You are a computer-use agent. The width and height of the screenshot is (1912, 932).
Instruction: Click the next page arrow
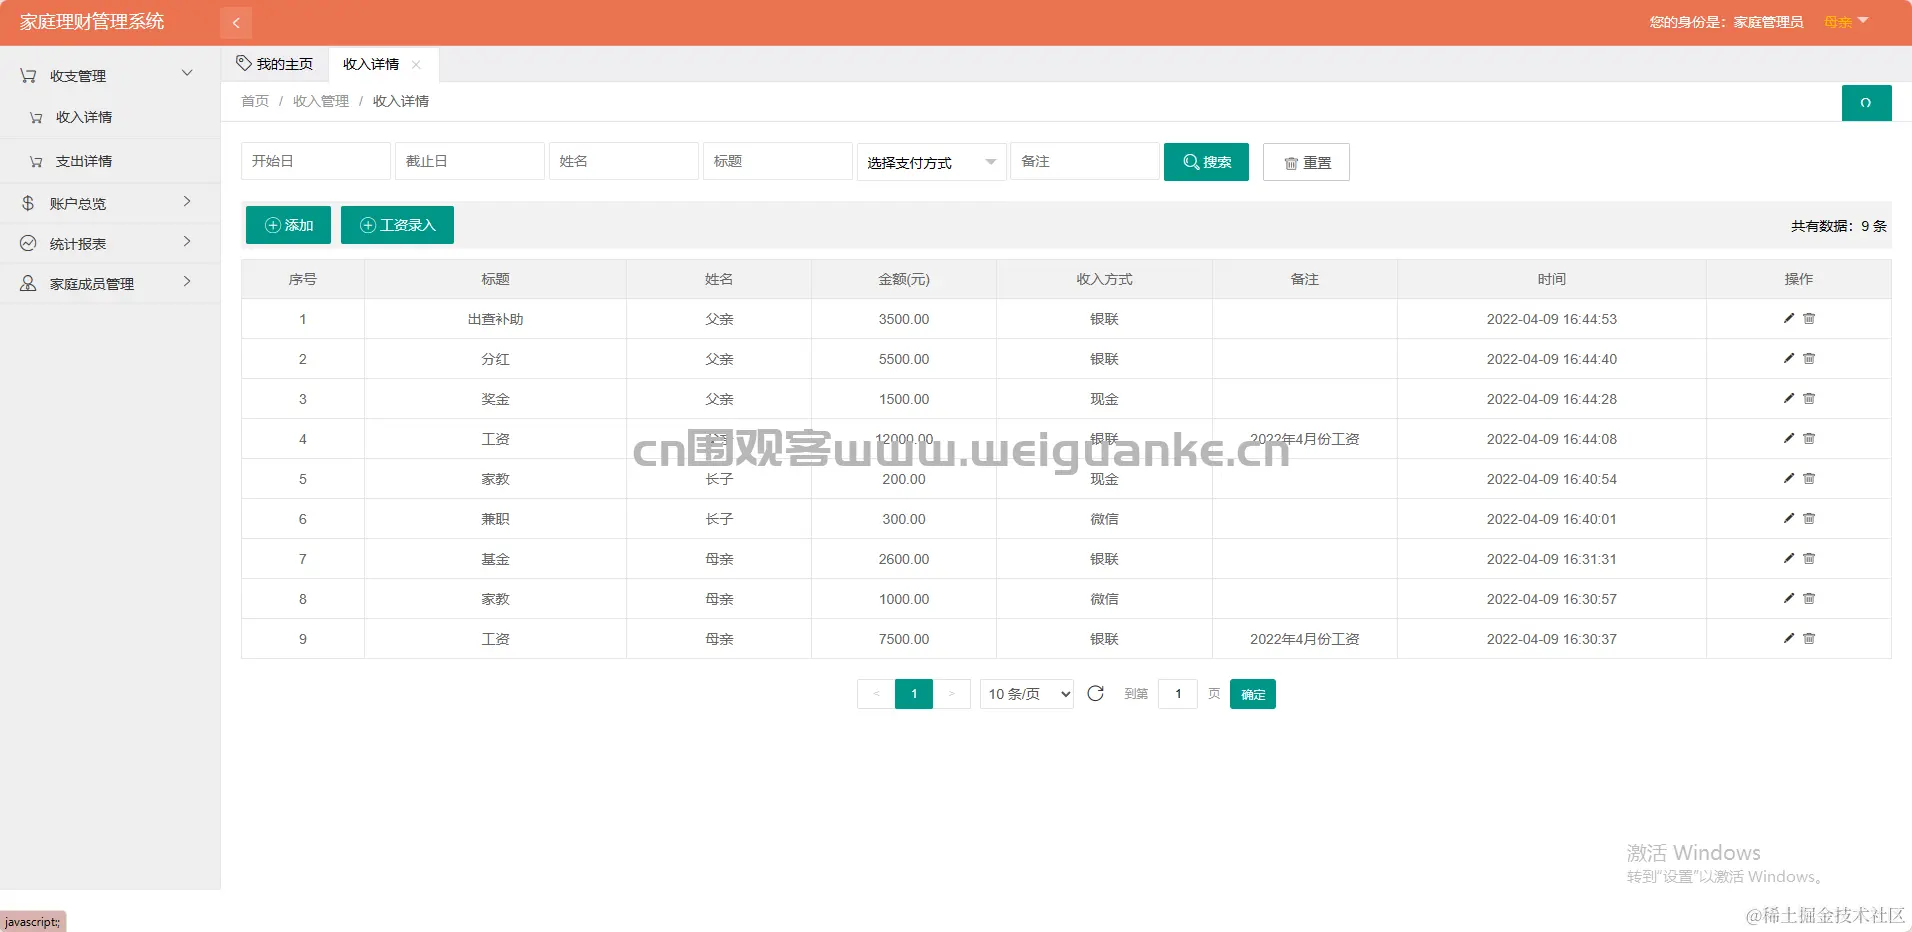tap(952, 694)
